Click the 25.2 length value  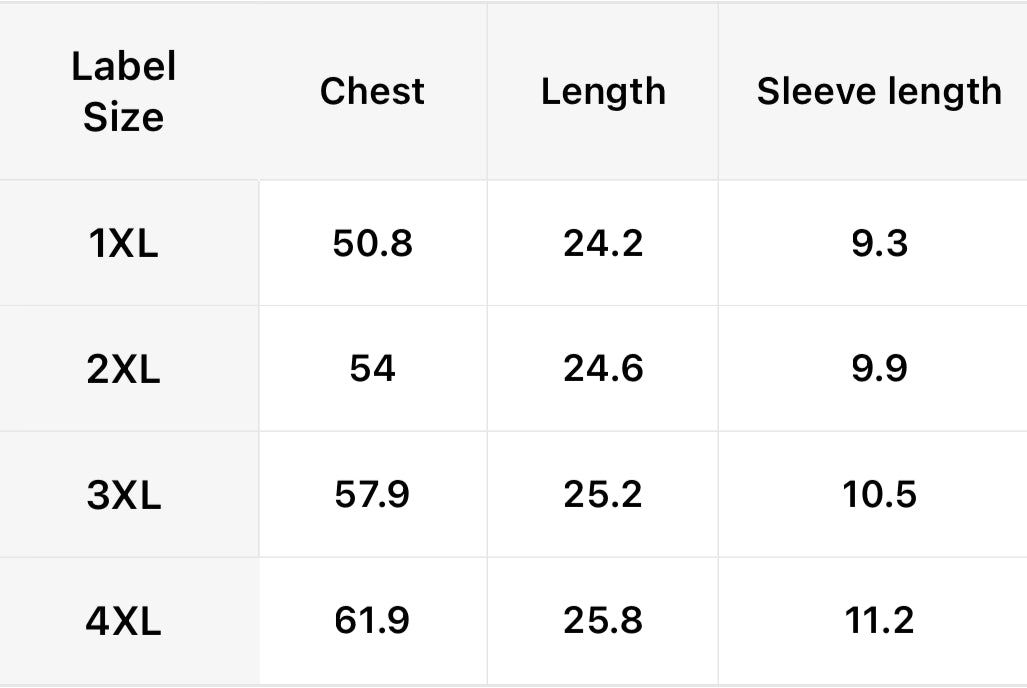pos(603,496)
